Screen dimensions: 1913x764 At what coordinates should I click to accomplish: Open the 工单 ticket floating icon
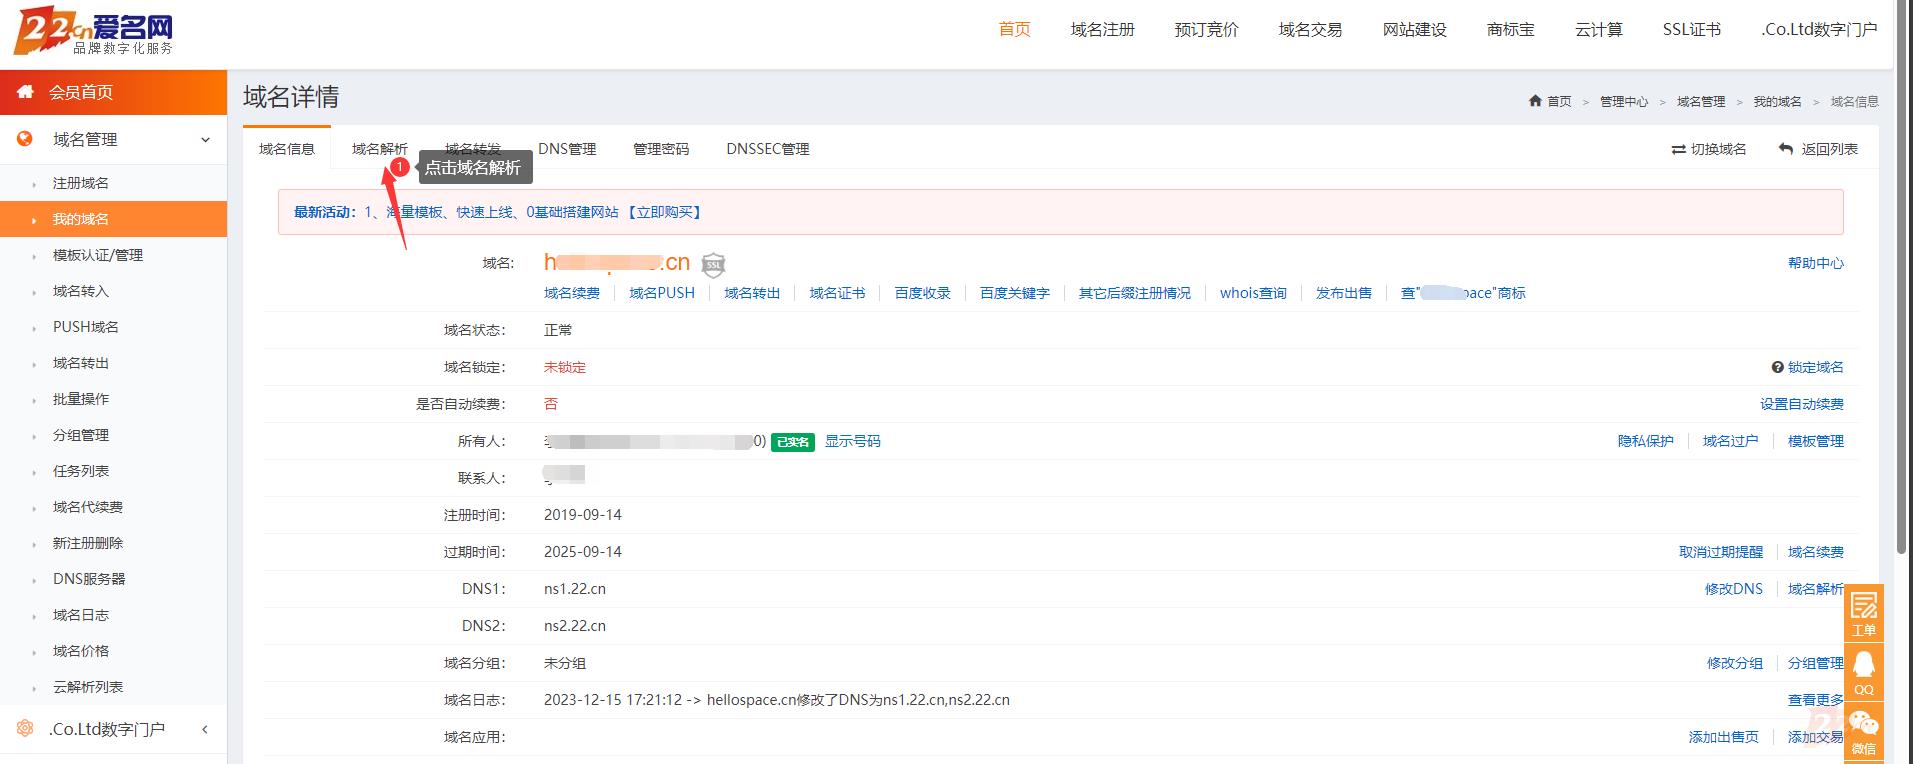[x=1864, y=613]
